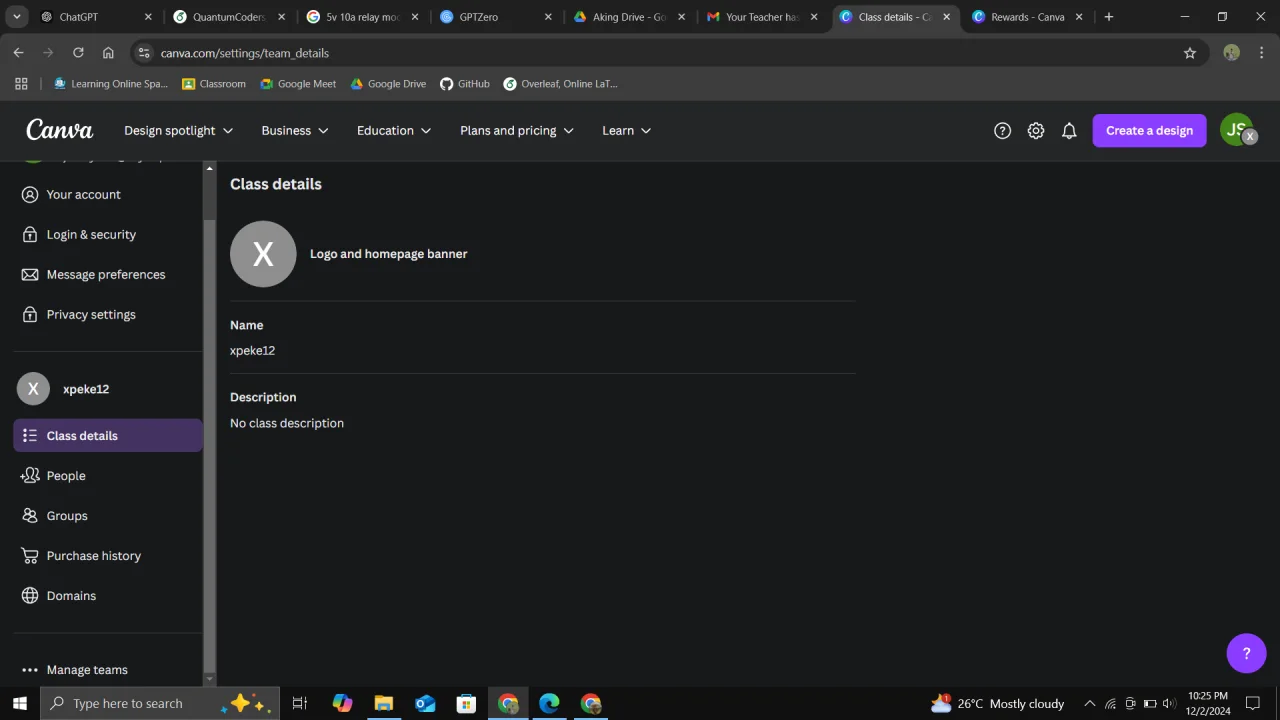Open Task View on the taskbar
This screenshot has height=720, width=1280.
[299, 703]
